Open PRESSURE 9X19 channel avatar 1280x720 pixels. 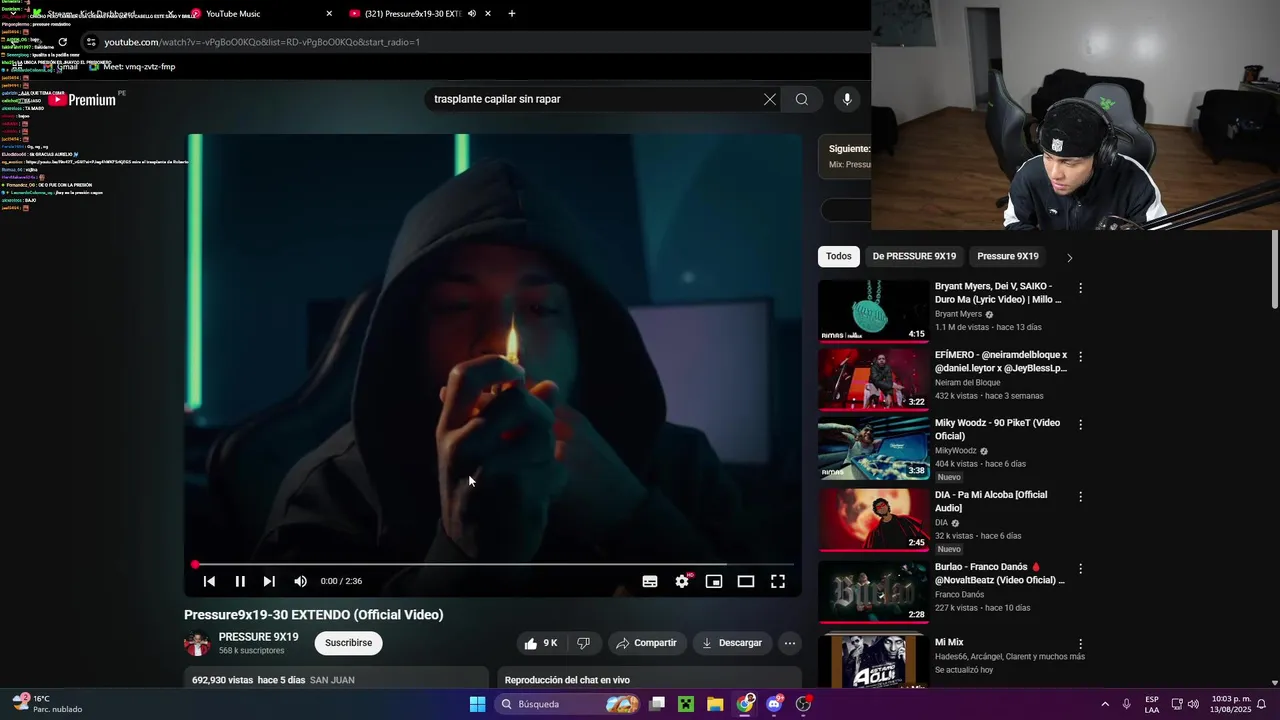pos(197,643)
